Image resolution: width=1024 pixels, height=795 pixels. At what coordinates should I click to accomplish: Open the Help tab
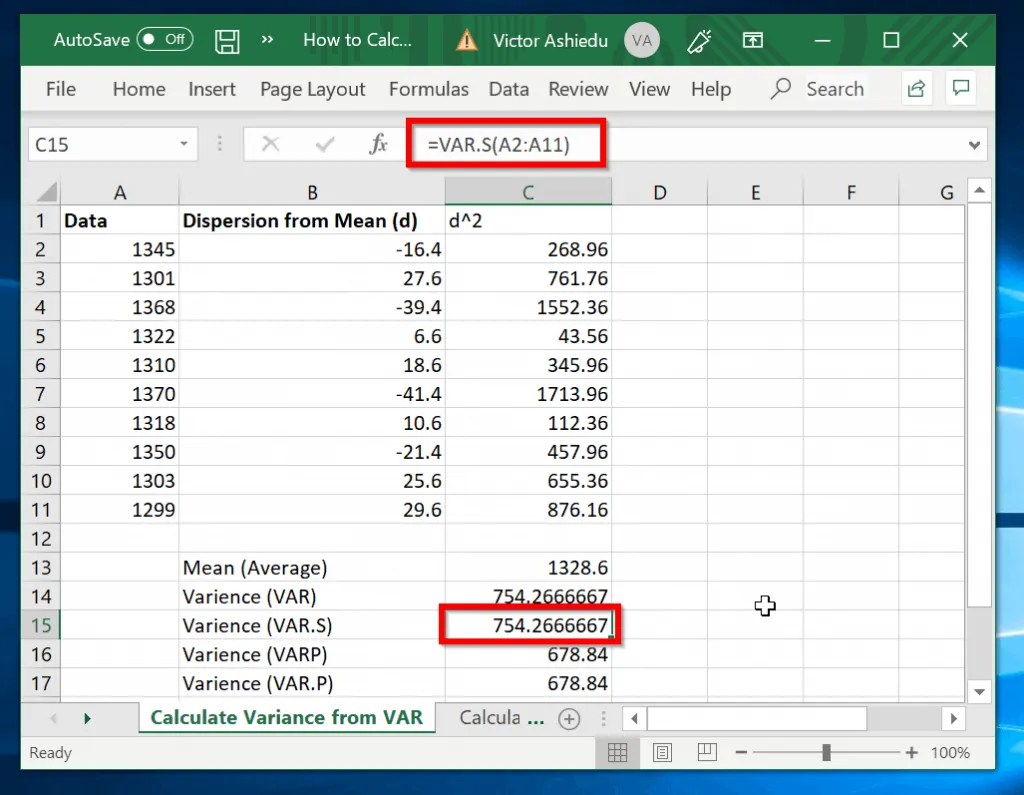click(711, 89)
